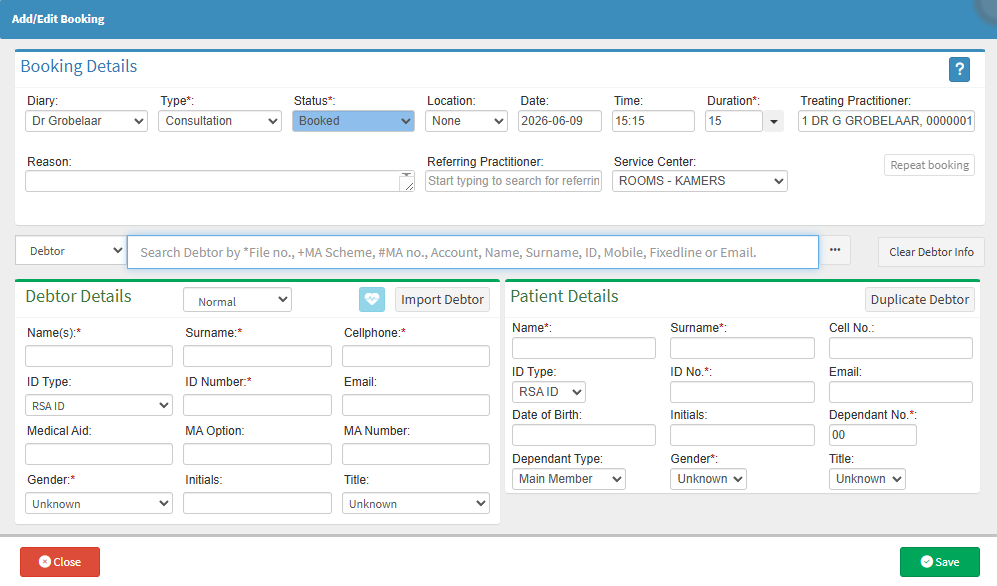Screen dimensions: 997x586
Task: Open the Status dropdown showing Booked
Action: click(354, 121)
